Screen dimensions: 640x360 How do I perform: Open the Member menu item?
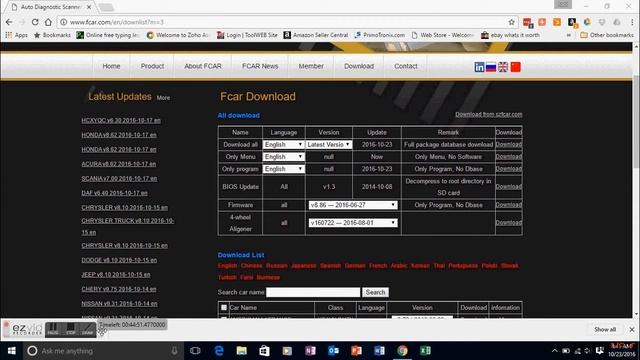click(x=311, y=66)
